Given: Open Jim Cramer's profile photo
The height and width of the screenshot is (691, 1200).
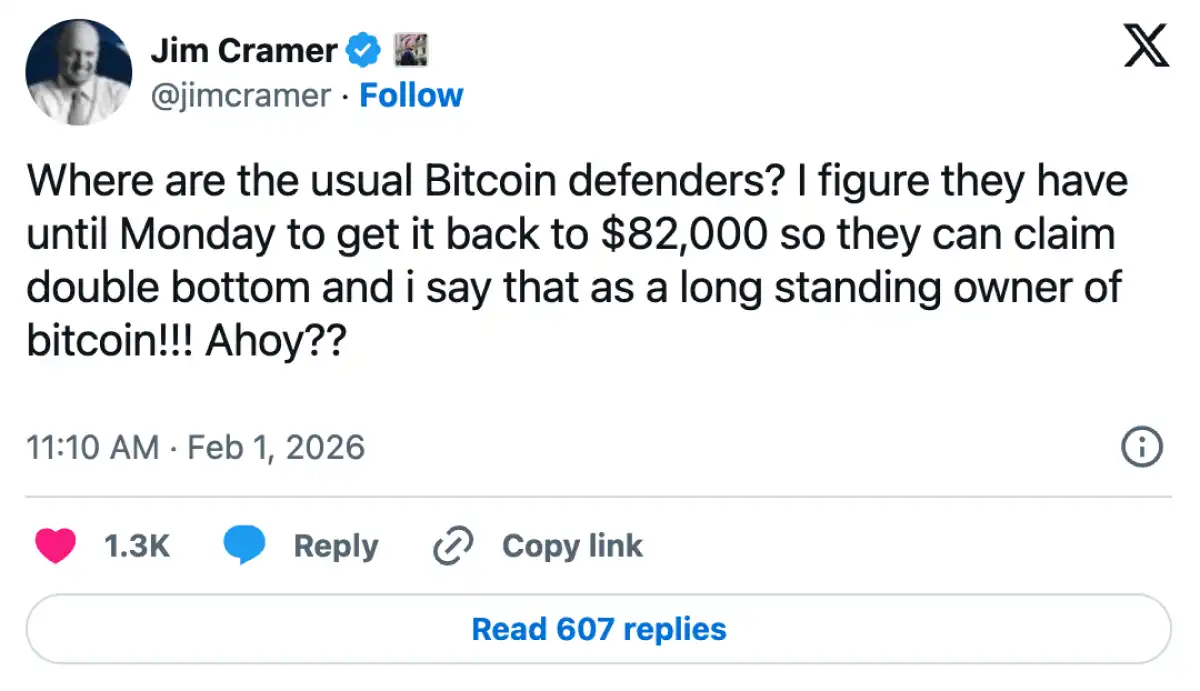Looking at the screenshot, I should 79,72.
